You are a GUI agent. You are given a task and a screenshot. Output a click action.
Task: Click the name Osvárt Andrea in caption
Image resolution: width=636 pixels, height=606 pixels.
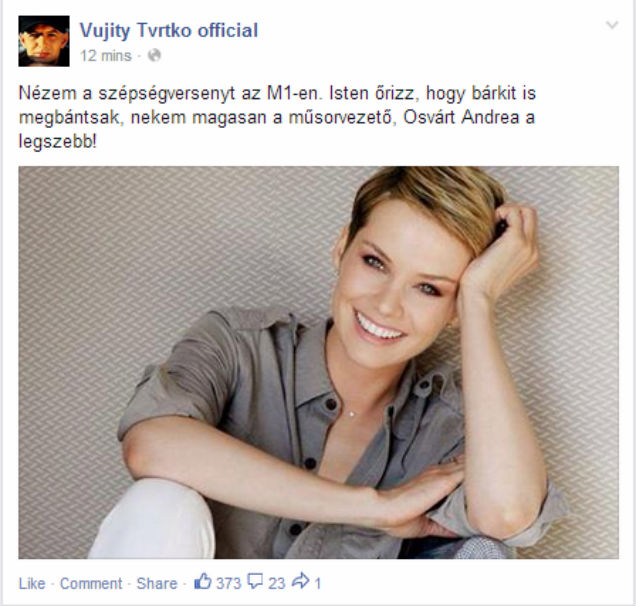click(462, 117)
